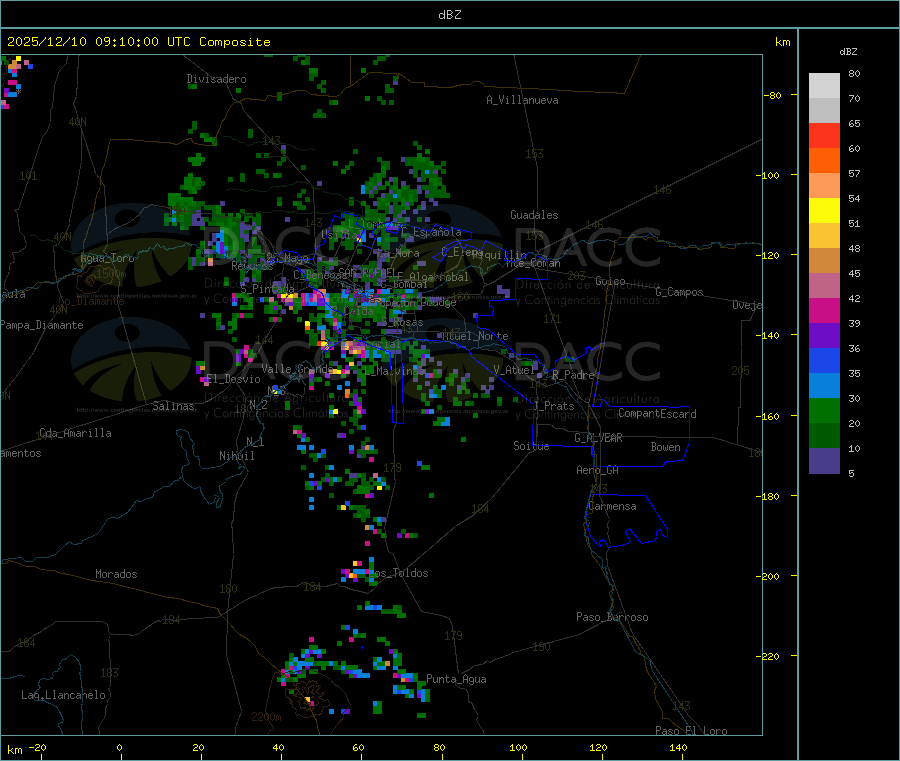
Task: Click the 'G_ALVEAR' map label
Action: (x=598, y=438)
